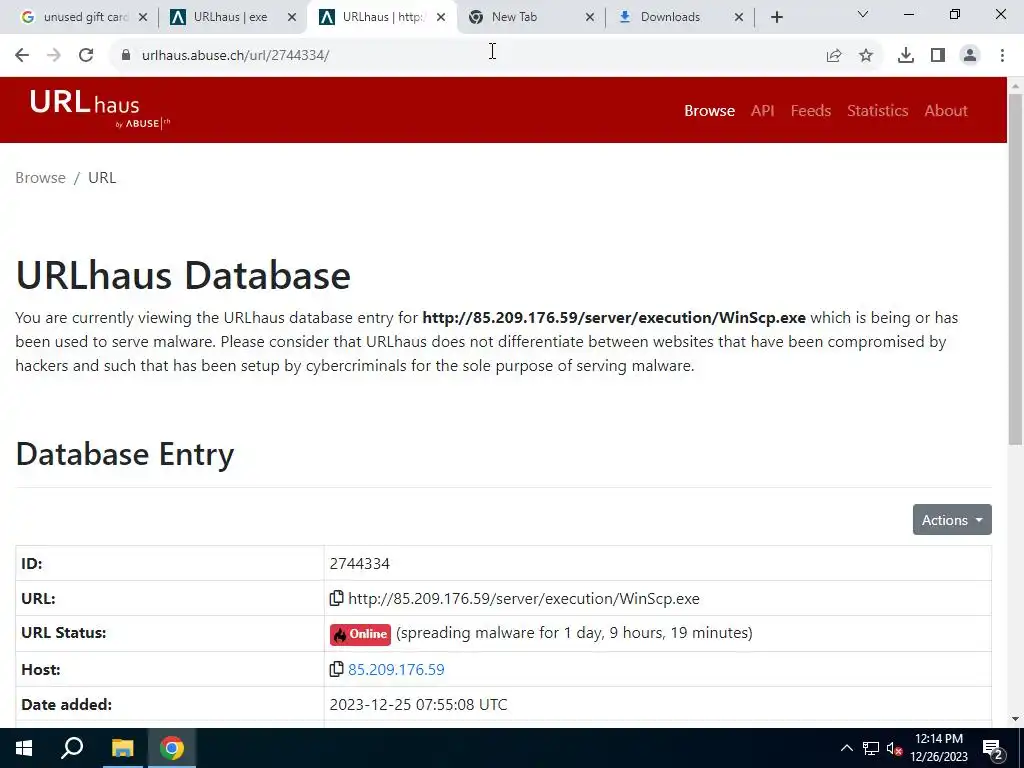Open the Feeds navigation item
The height and width of the screenshot is (768, 1024).
810,110
